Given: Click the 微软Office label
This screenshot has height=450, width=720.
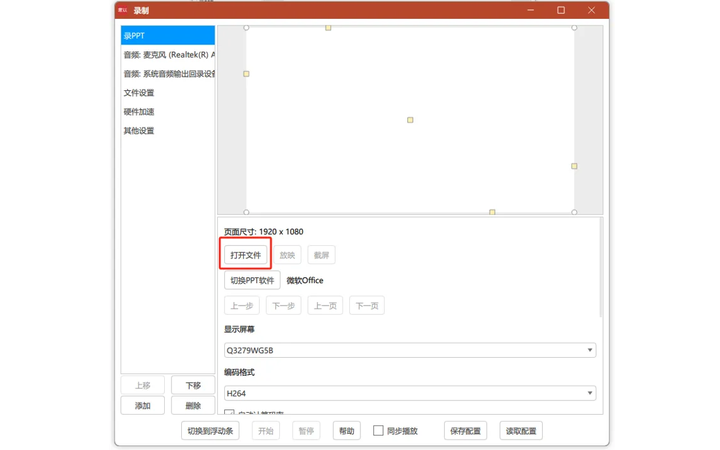Looking at the screenshot, I should (x=305, y=280).
